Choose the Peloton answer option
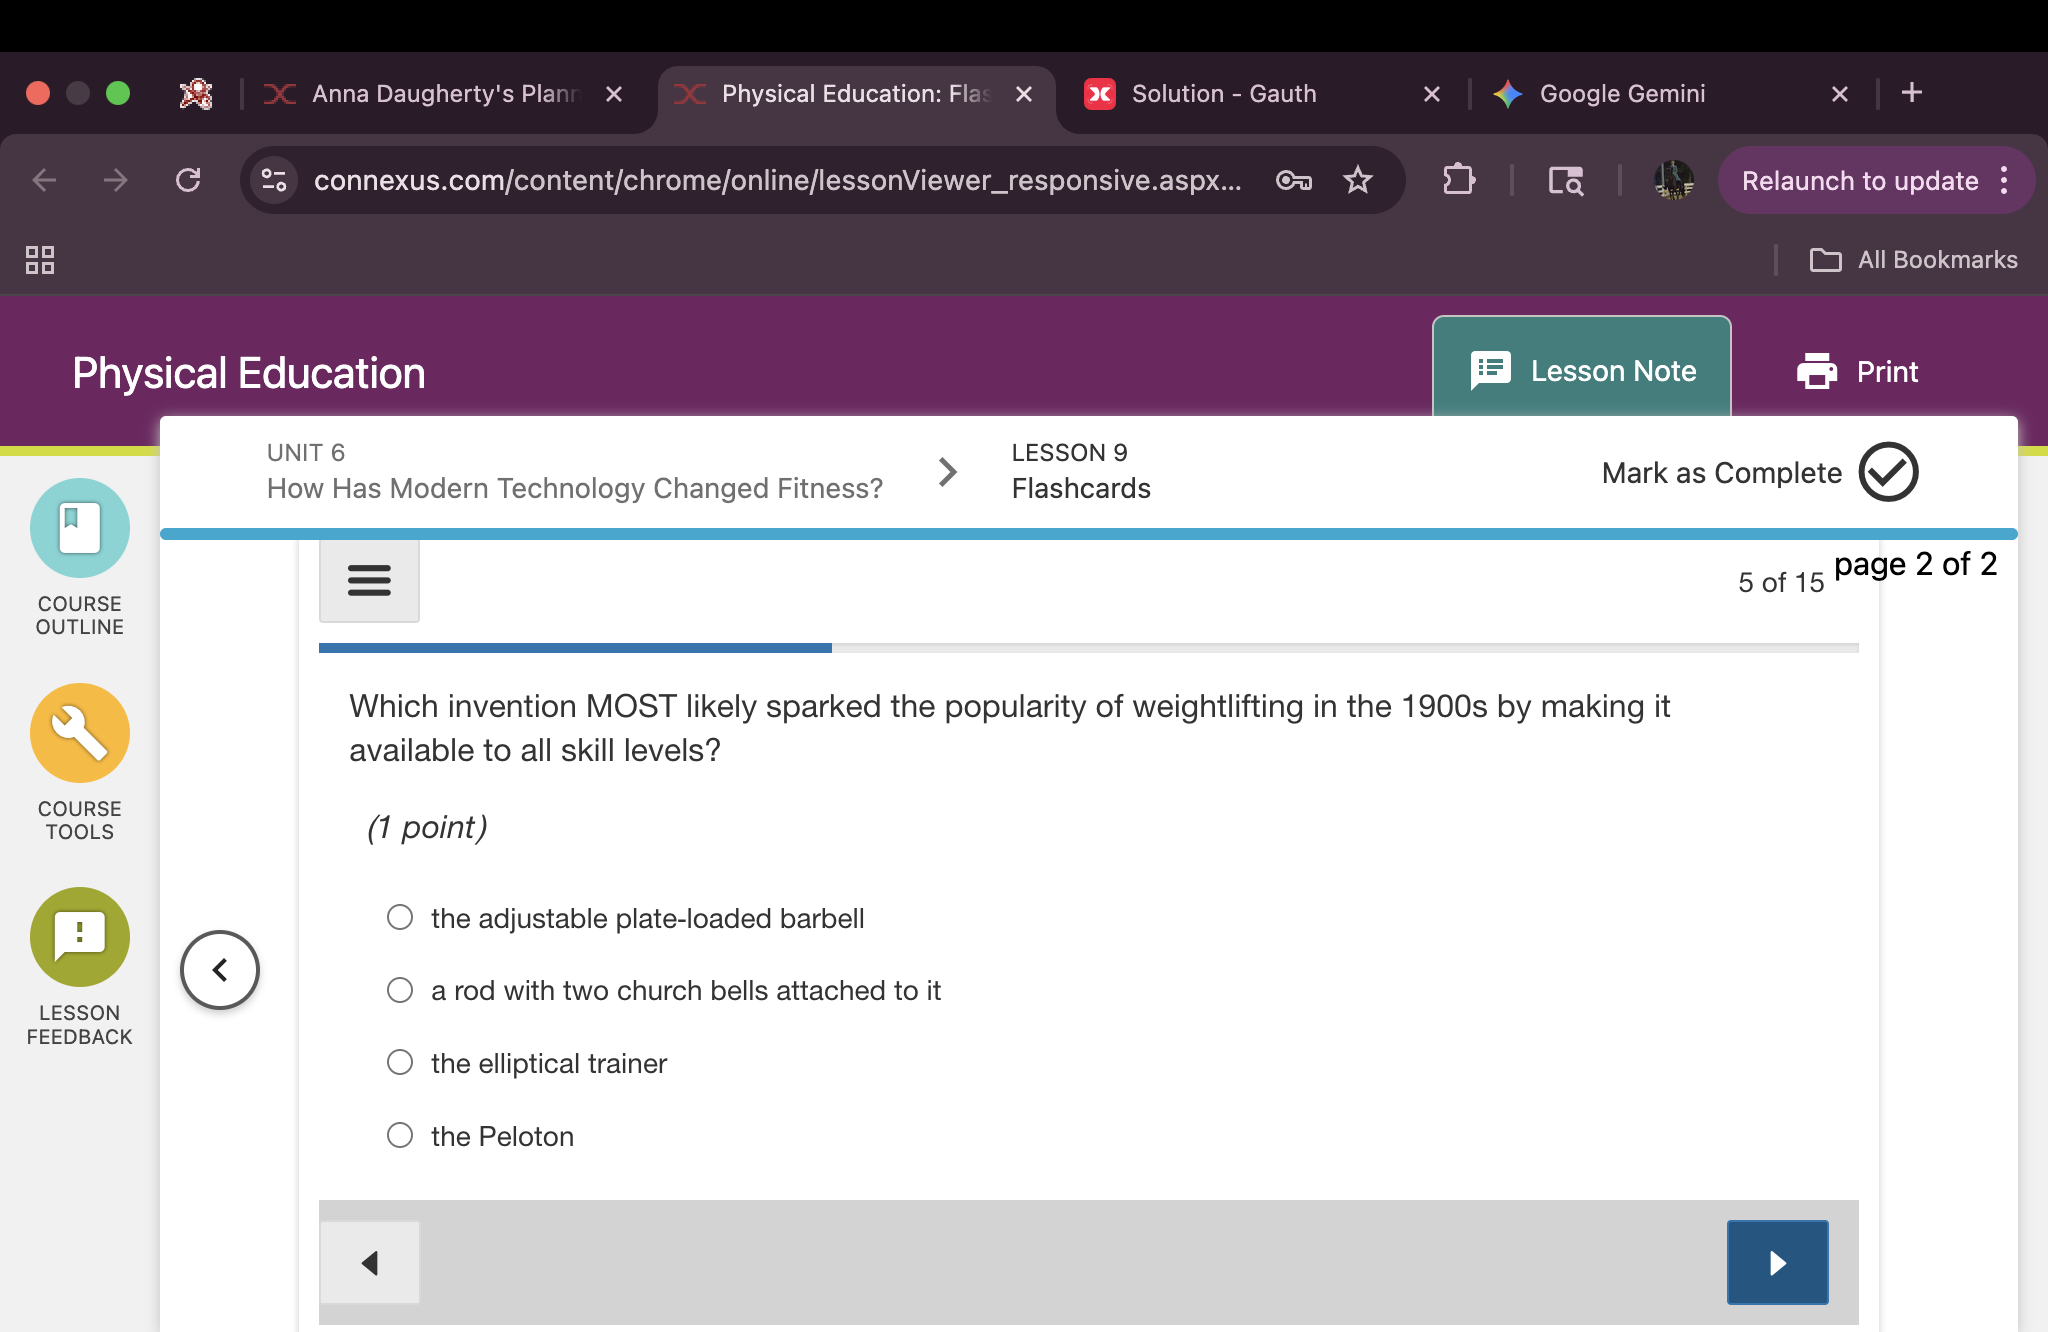2048x1332 pixels. [400, 1135]
